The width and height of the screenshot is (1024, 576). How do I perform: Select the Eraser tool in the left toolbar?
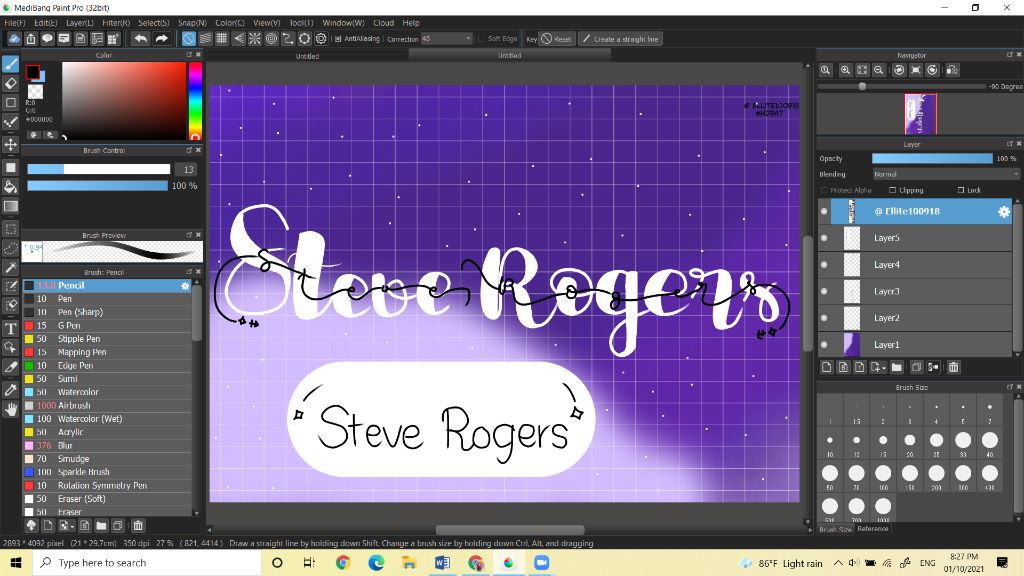tap(10, 83)
